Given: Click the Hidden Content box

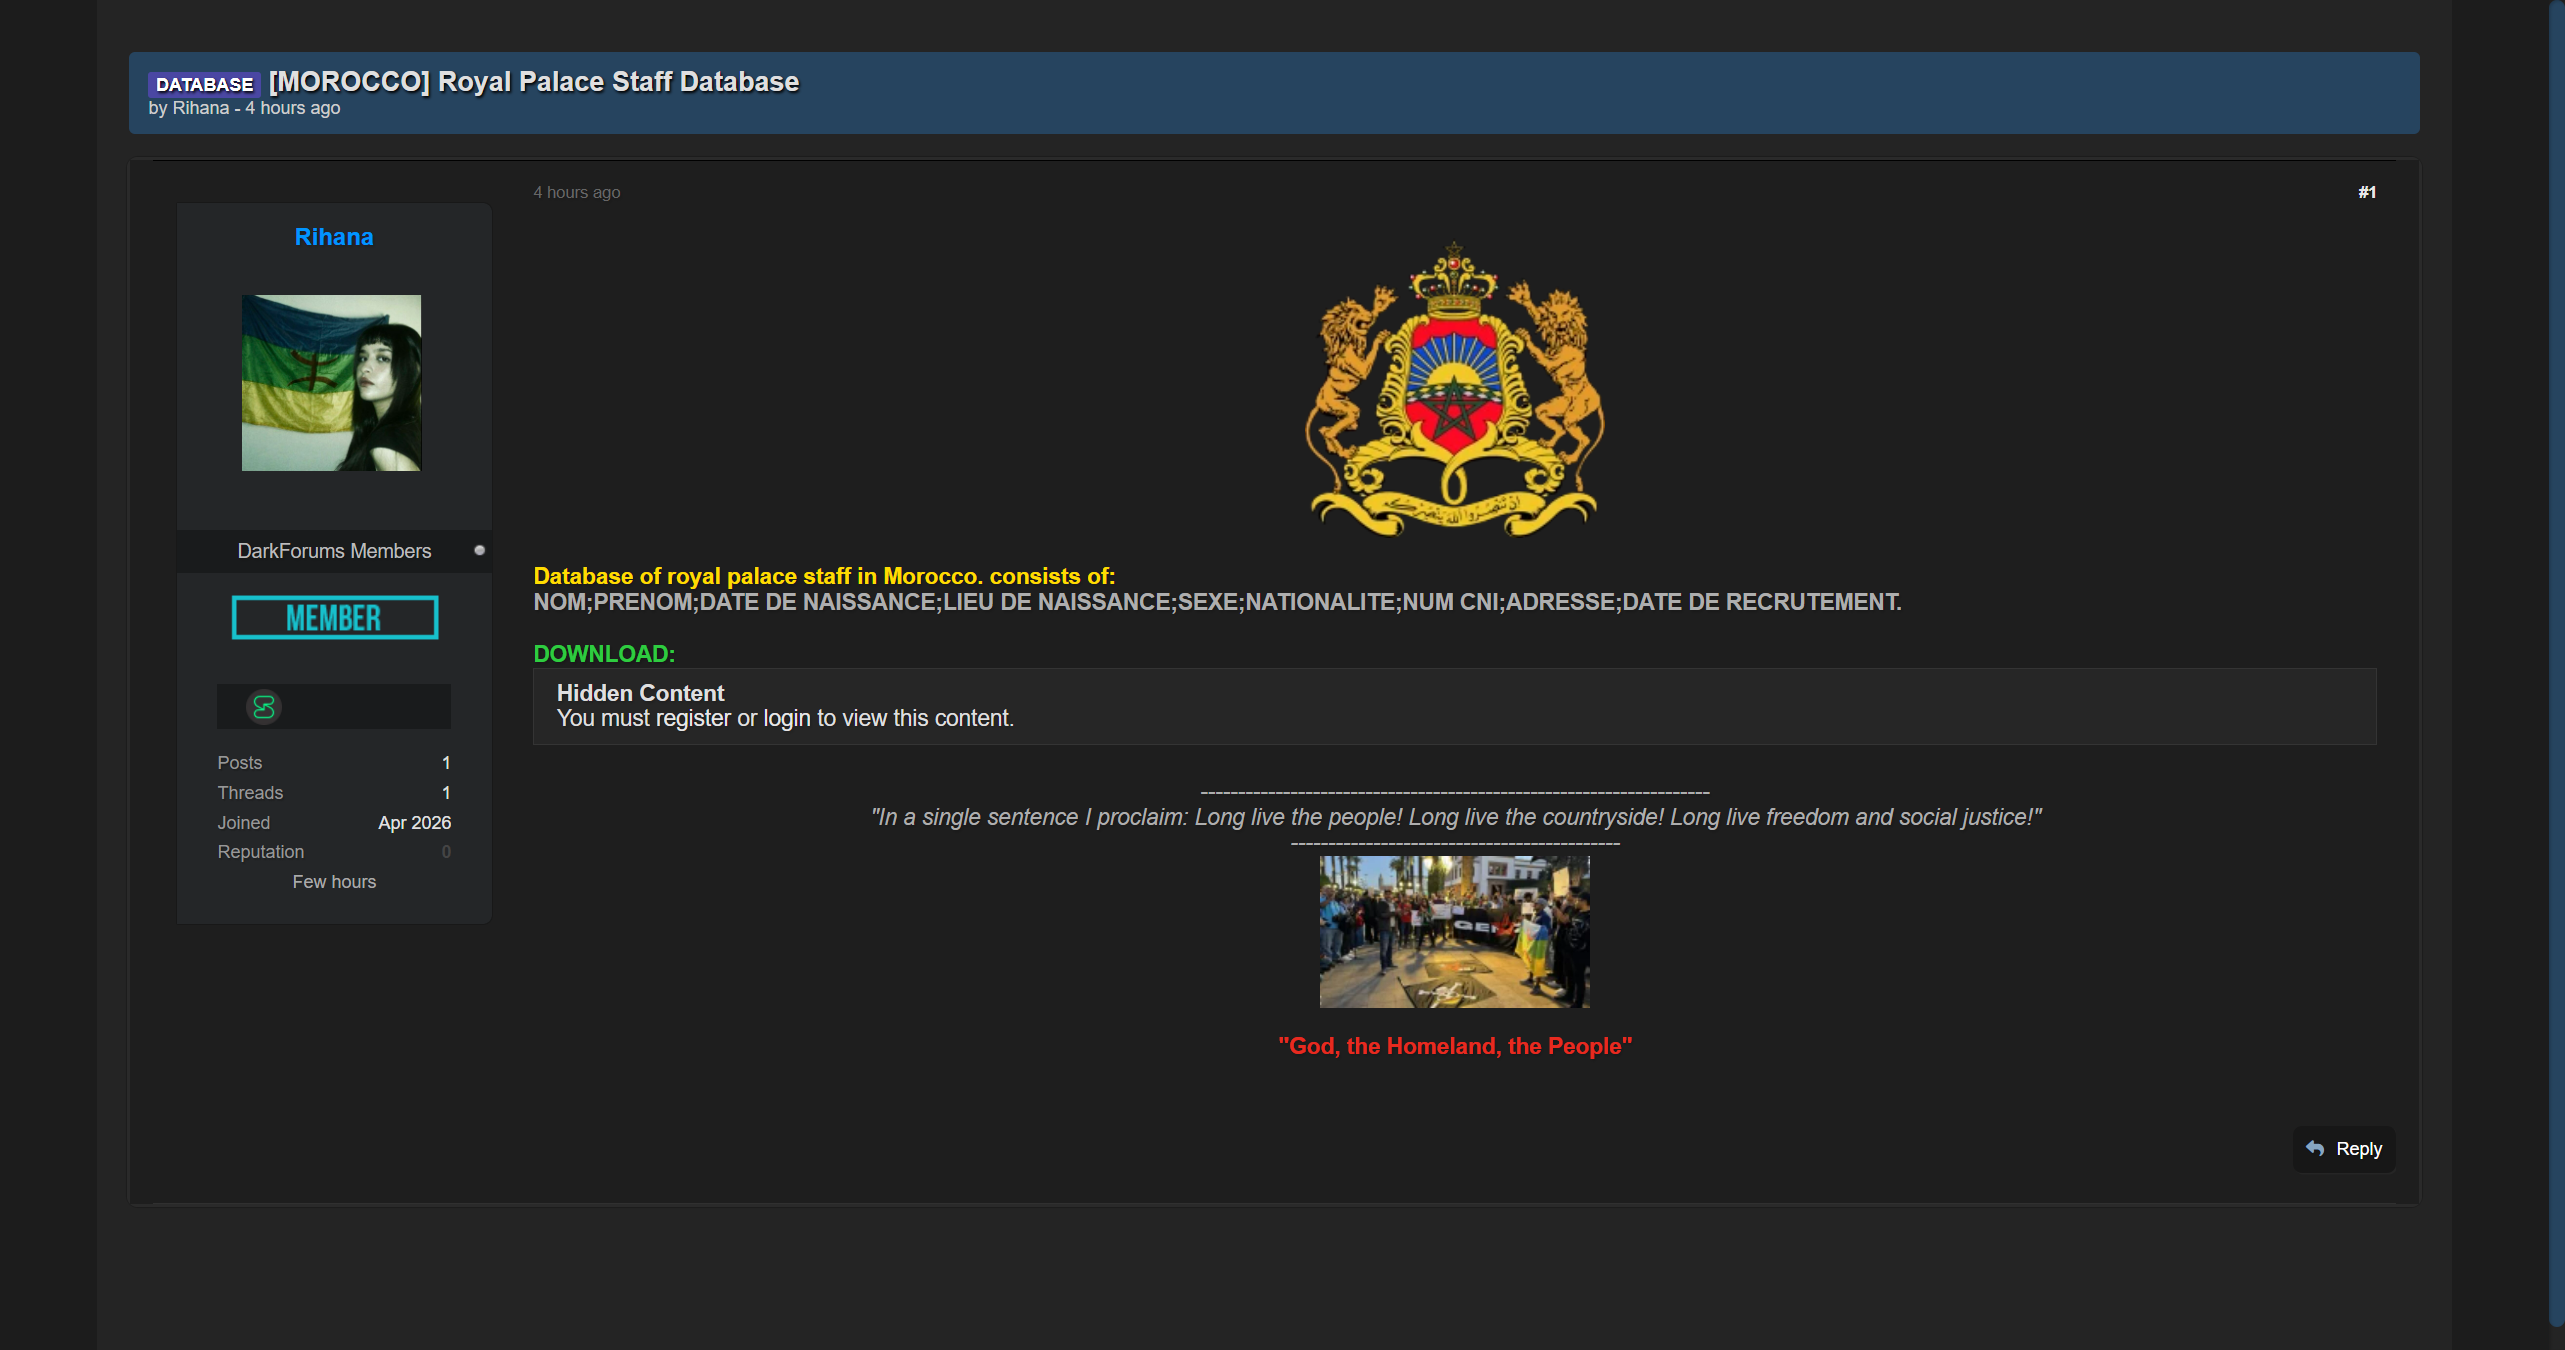Looking at the screenshot, I should (1454, 706).
